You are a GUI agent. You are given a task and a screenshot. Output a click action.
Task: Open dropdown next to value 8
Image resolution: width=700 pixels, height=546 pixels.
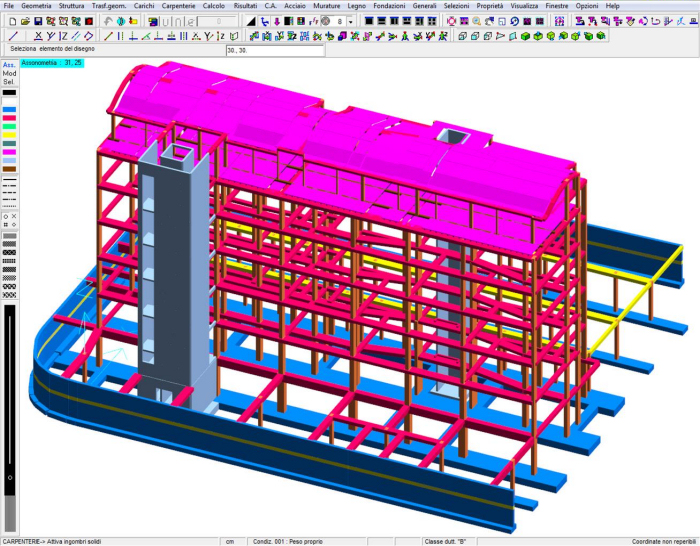(x=351, y=21)
